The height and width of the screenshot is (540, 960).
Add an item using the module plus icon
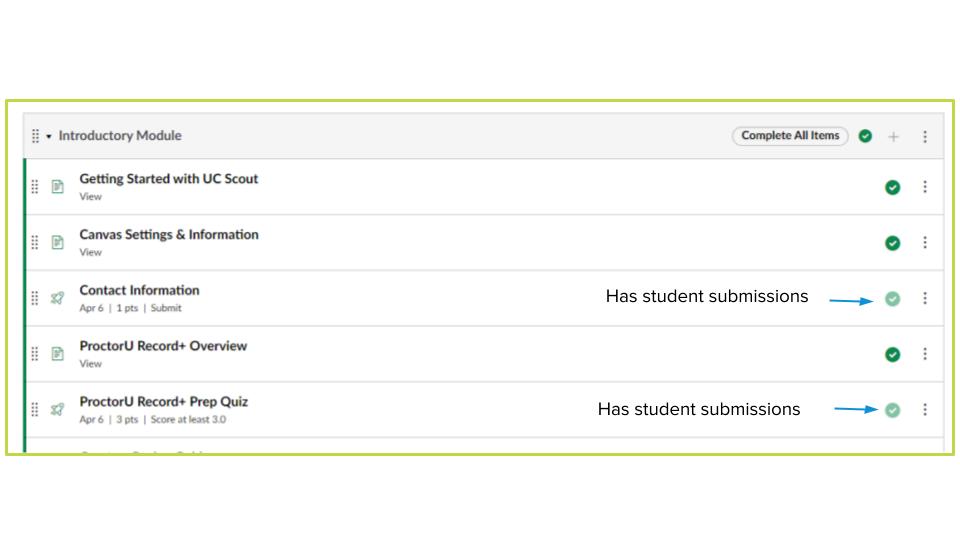click(894, 136)
